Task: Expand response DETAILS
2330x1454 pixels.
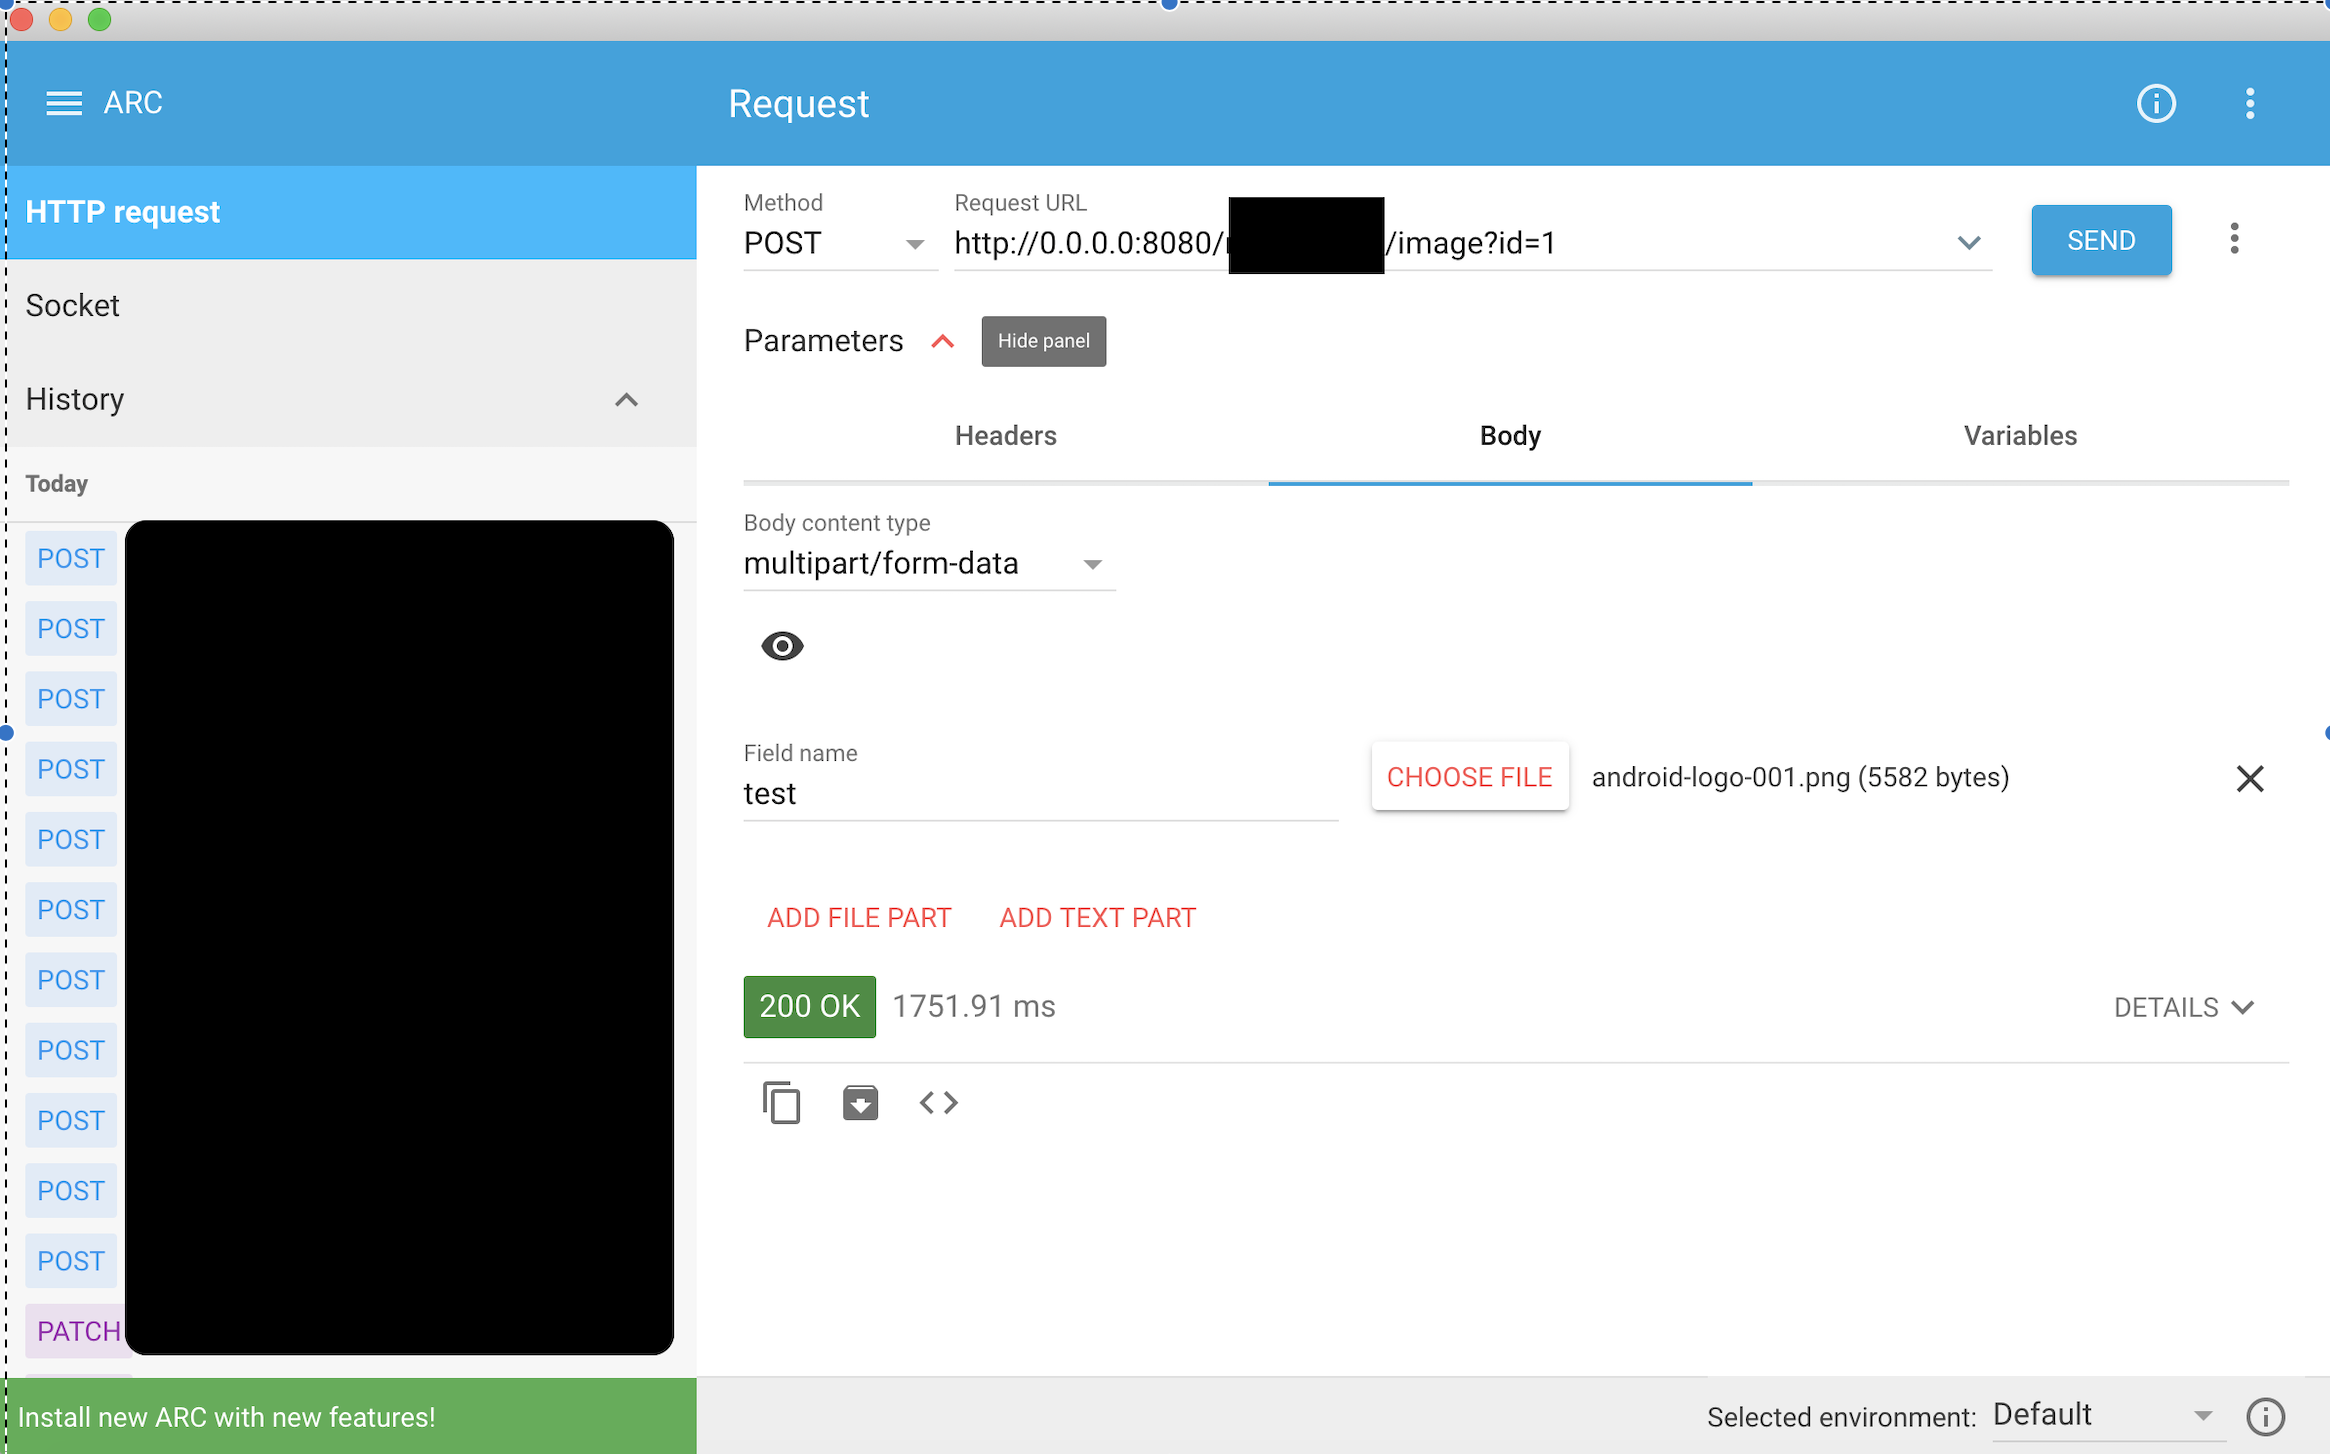Action: (x=2182, y=1007)
